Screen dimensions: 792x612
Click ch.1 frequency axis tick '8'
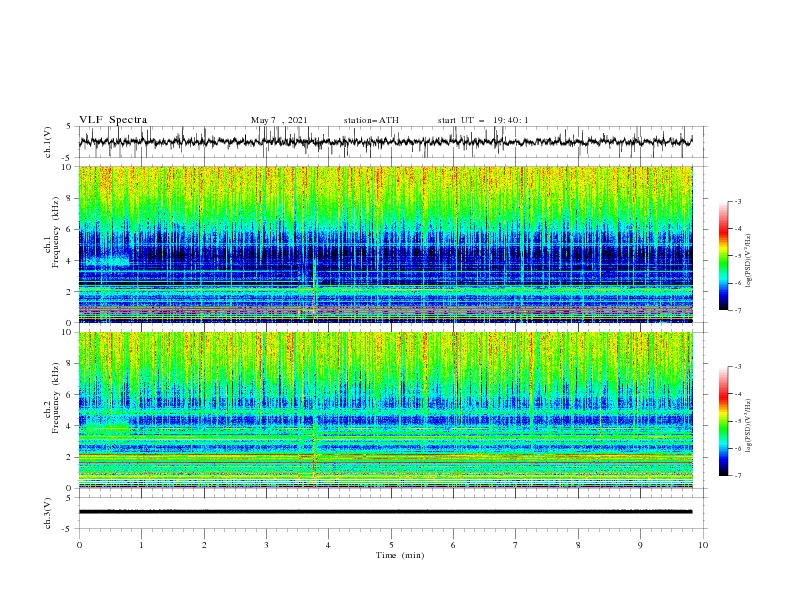coord(70,198)
